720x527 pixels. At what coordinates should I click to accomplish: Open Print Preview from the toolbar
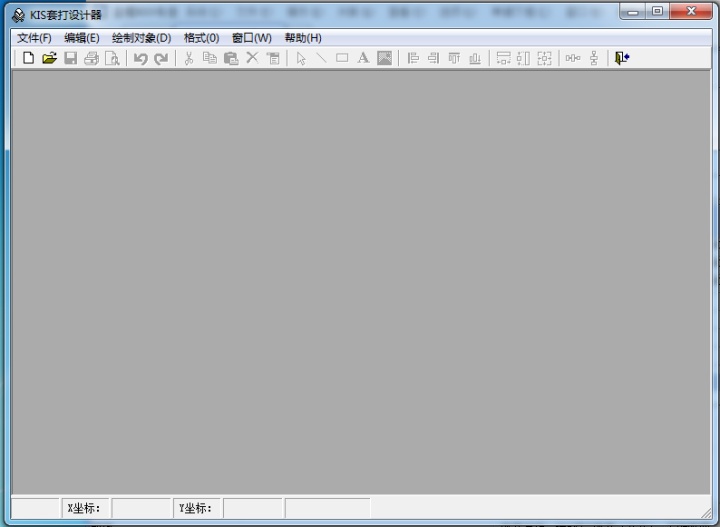(x=112, y=58)
